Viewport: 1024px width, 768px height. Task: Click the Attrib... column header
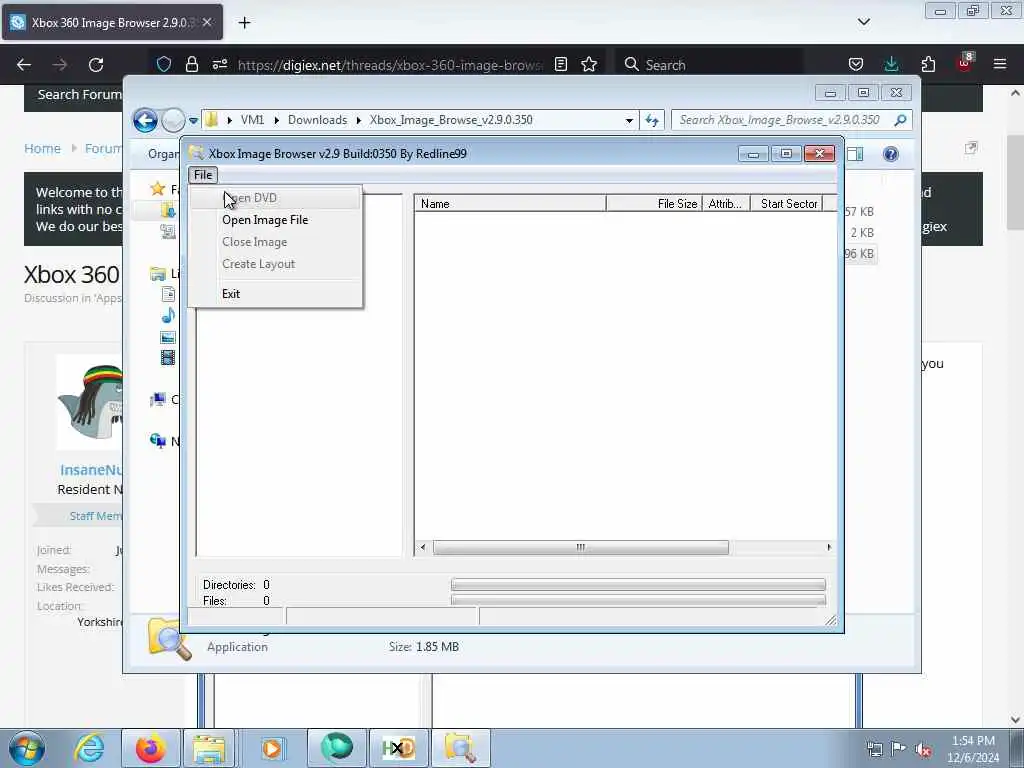pyautogui.click(x=726, y=204)
